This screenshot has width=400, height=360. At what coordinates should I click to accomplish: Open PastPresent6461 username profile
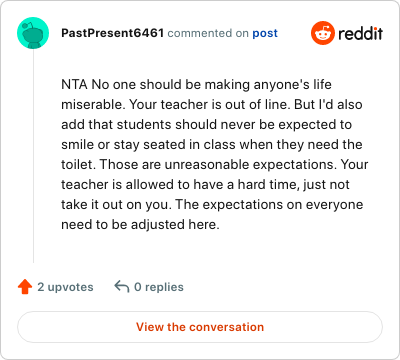(112, 33)
